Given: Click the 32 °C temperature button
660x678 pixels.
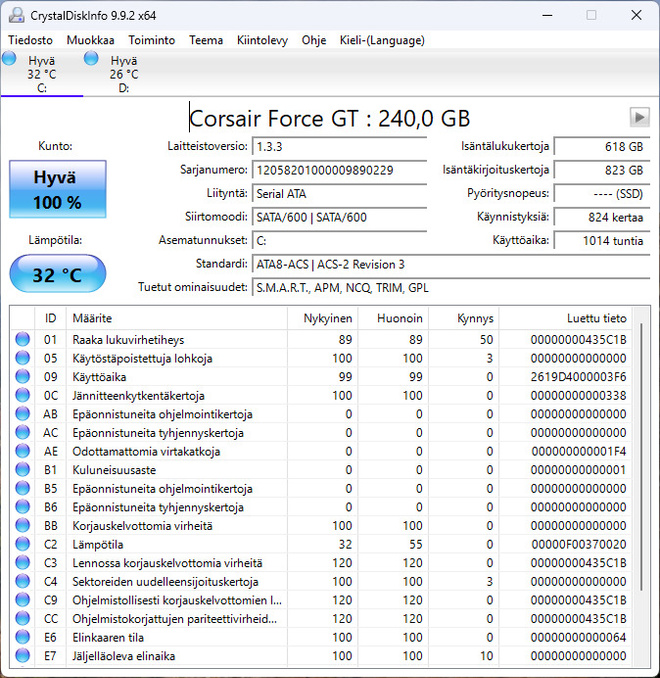Looking at the screenshot, I should pos(58,274).
